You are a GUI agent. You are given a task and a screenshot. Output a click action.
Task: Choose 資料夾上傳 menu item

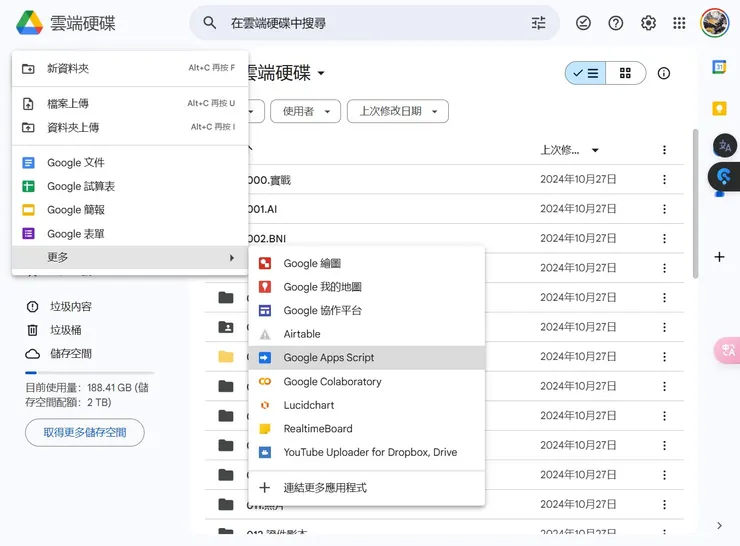[130, 127]
